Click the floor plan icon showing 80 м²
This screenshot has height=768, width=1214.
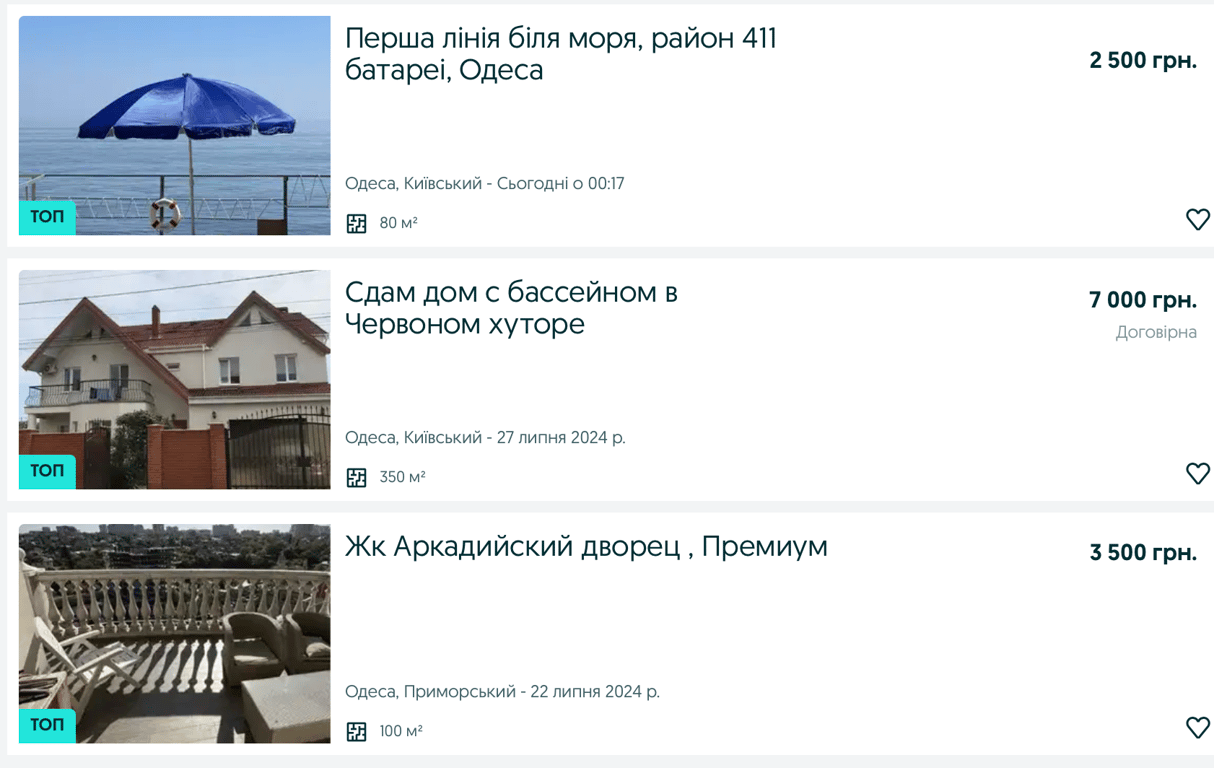tap(356, 222)
